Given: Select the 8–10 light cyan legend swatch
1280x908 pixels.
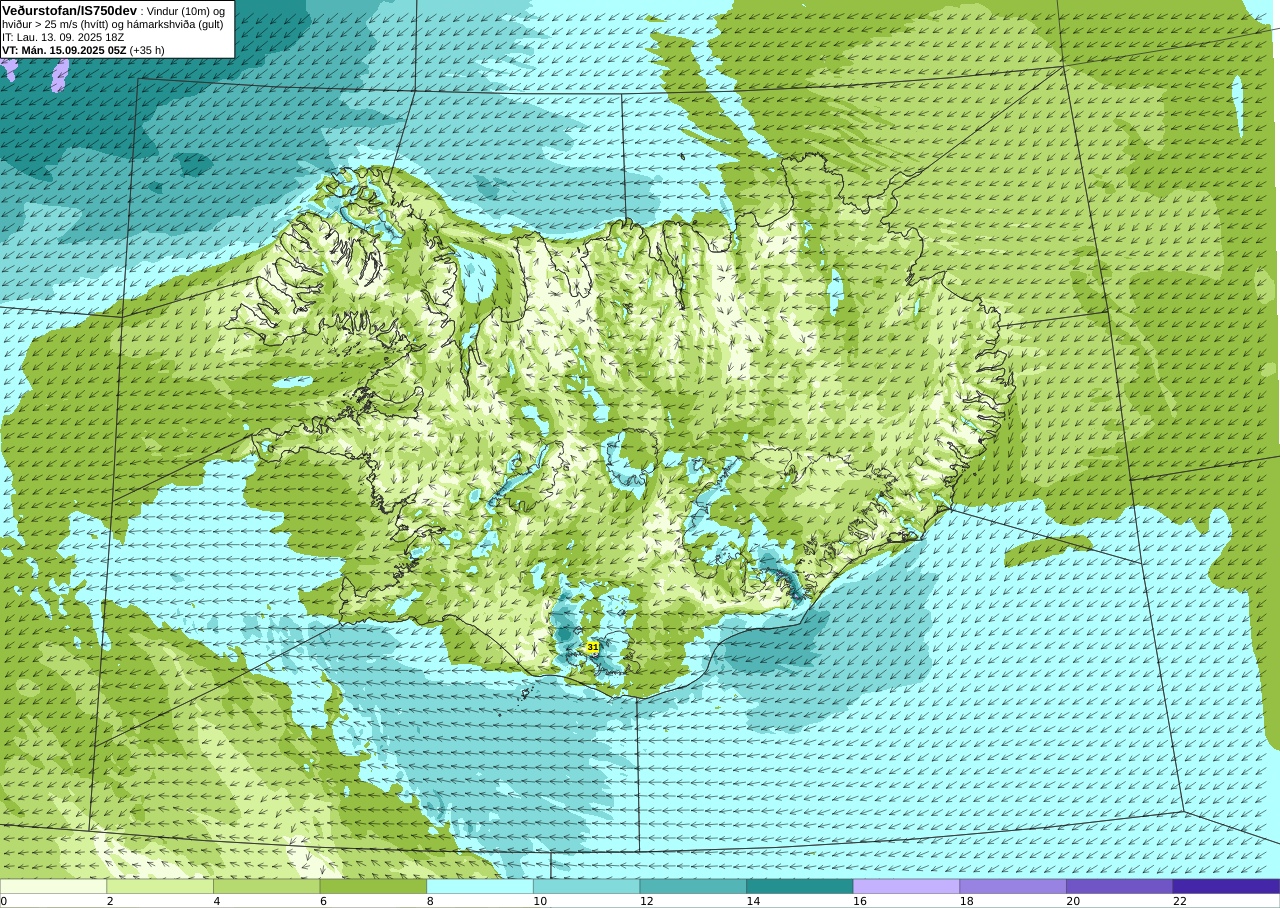Looking at the screenshot, I should (x=480, y=886).
